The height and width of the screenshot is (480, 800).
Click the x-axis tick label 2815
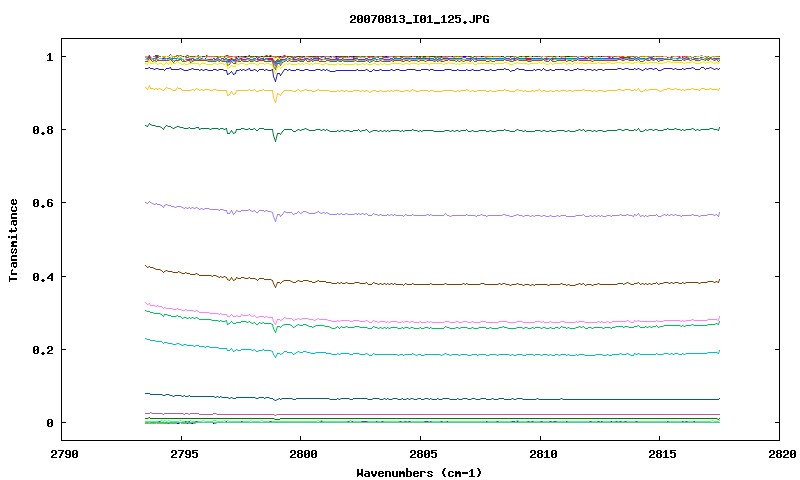click(x=662, y=454)
